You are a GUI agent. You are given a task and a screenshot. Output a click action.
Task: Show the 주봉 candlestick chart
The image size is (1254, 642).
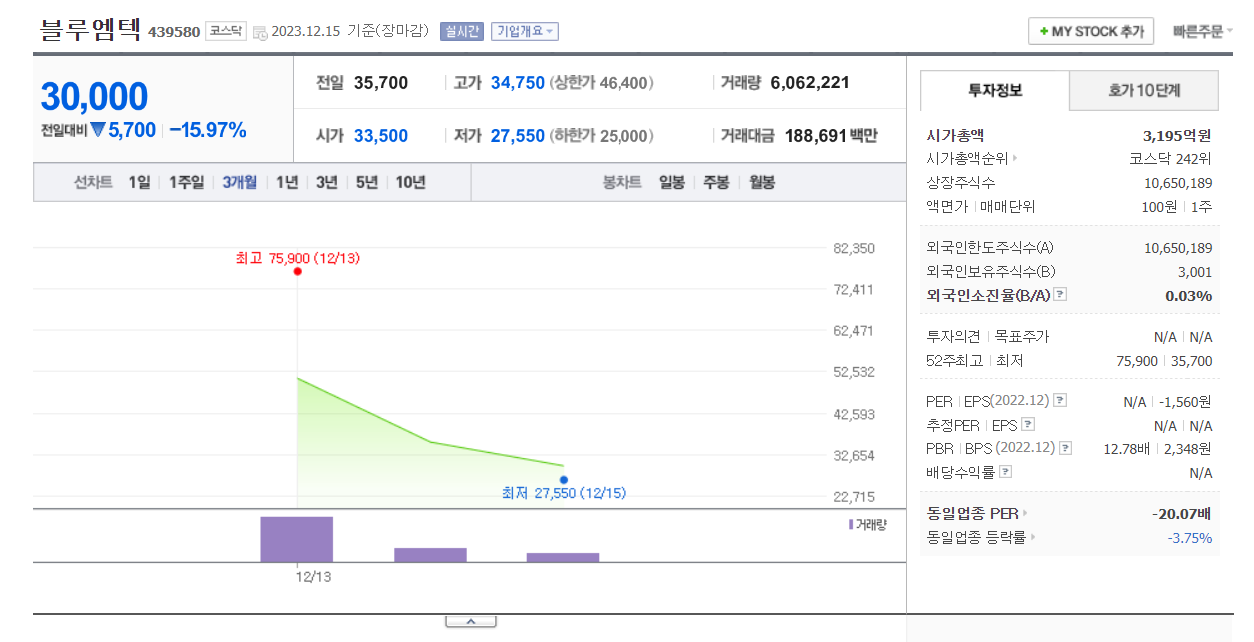[x=716, y=182]
